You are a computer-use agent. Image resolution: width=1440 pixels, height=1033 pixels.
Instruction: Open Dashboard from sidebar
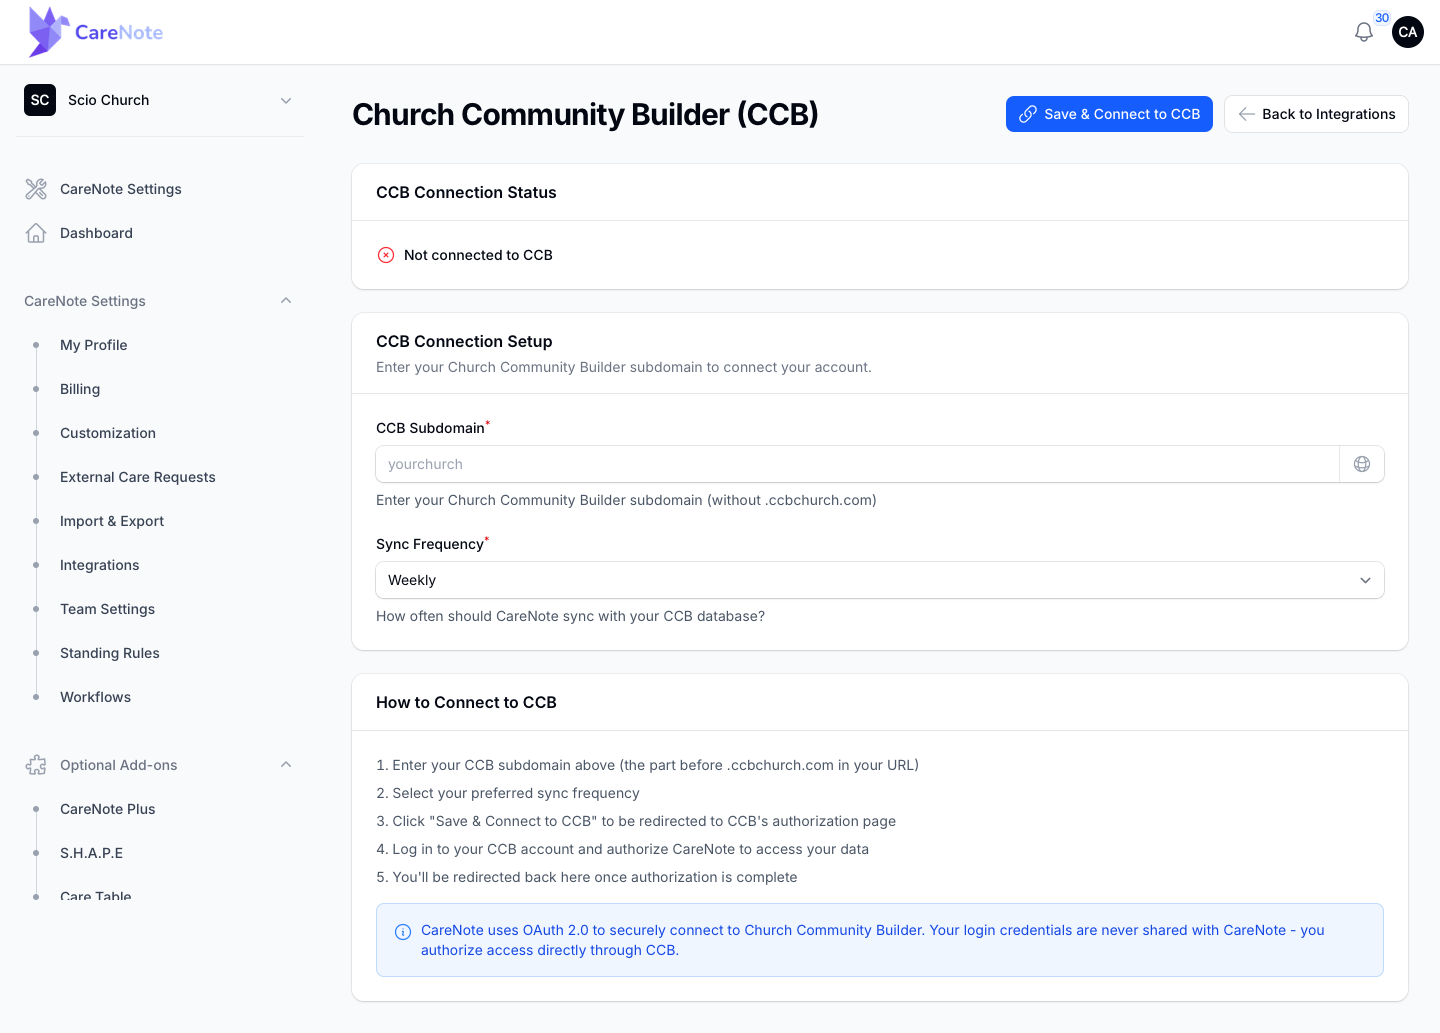pos(96,233)
